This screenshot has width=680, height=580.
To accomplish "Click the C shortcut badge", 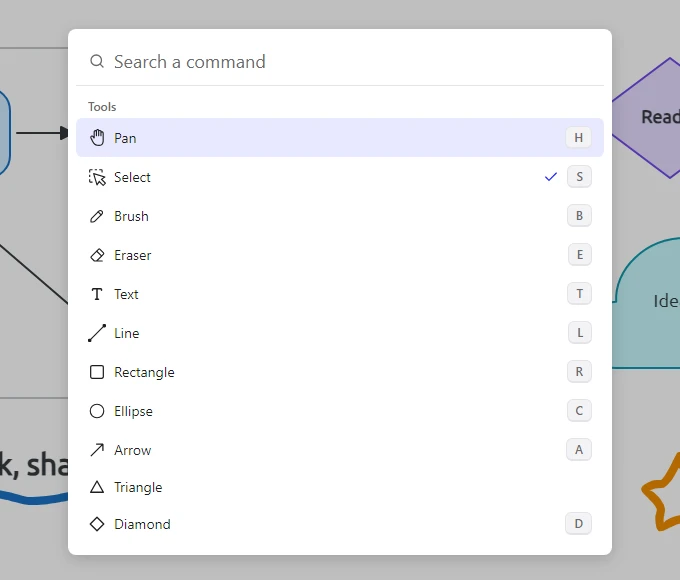I will pos(579,411).
